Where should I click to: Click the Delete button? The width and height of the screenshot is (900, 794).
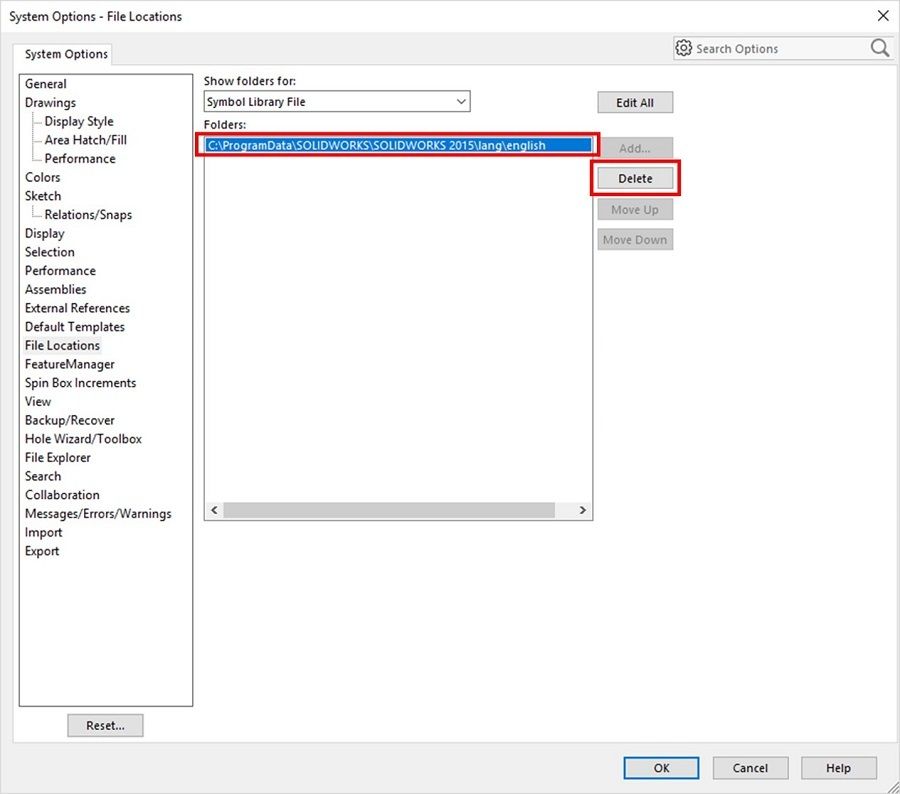[635, 179]
